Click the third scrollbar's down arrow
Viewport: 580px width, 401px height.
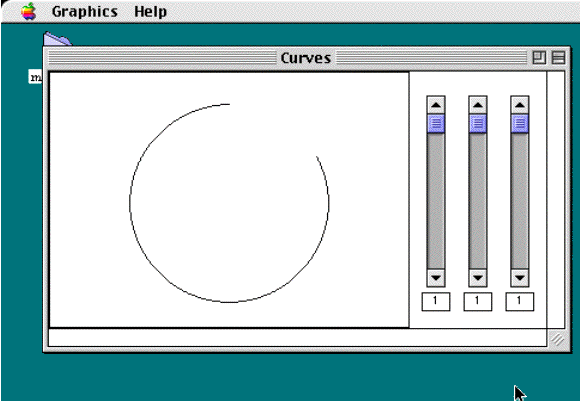tap(520, 277)
